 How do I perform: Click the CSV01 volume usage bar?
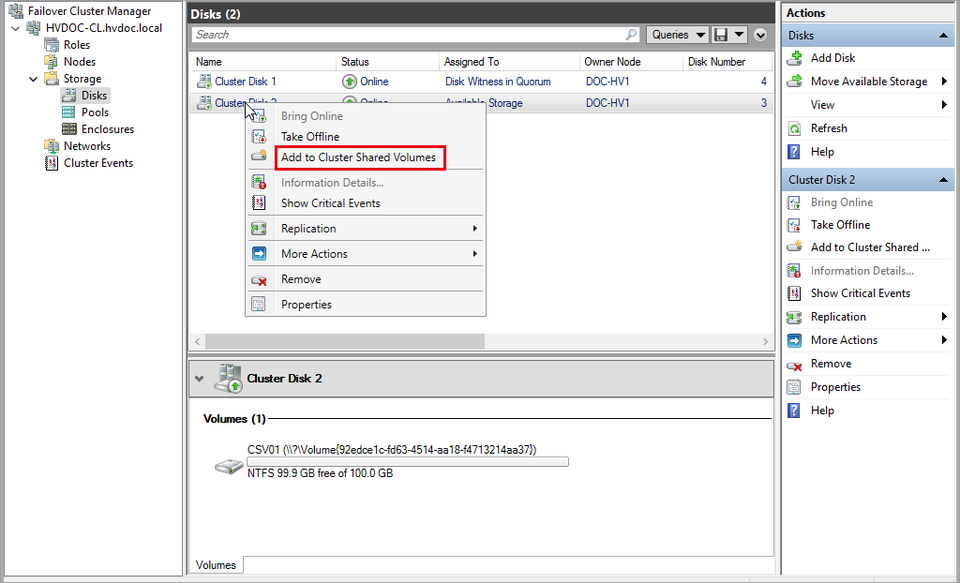point(408,462)
